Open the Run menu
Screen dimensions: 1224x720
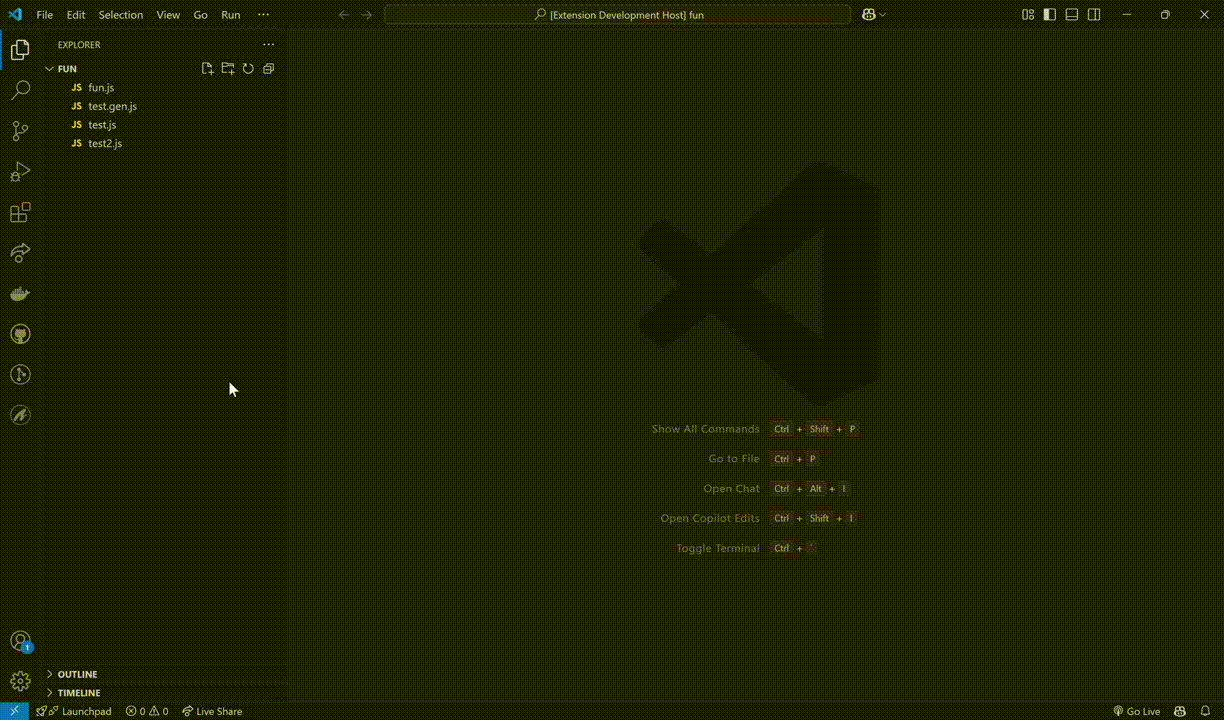point(231,15)
